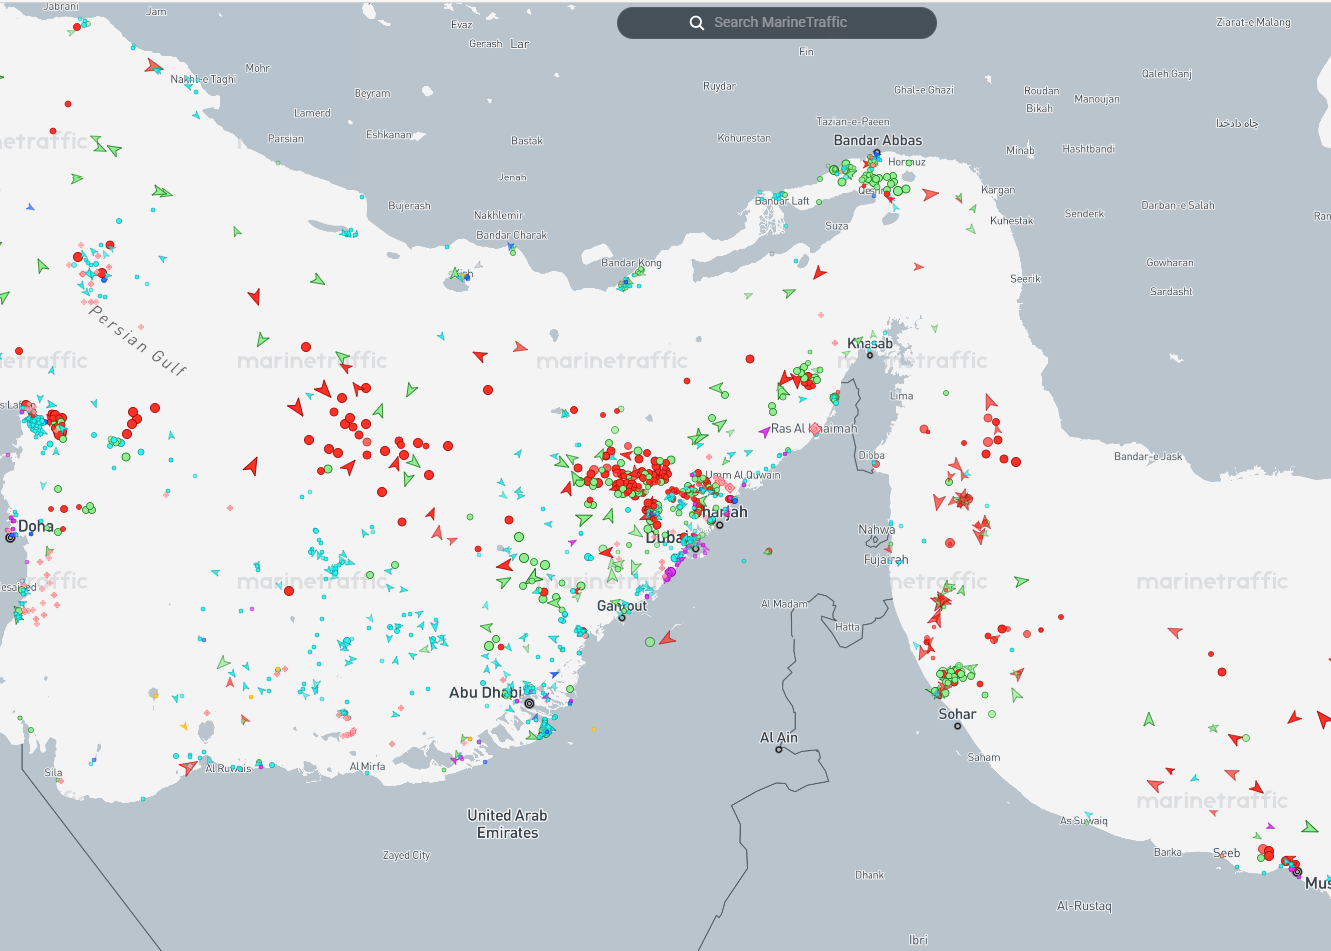This screenshot has width=1331, height=951.
Task: Click the port marker below Ganout label
Action: (x=622, y=617)
